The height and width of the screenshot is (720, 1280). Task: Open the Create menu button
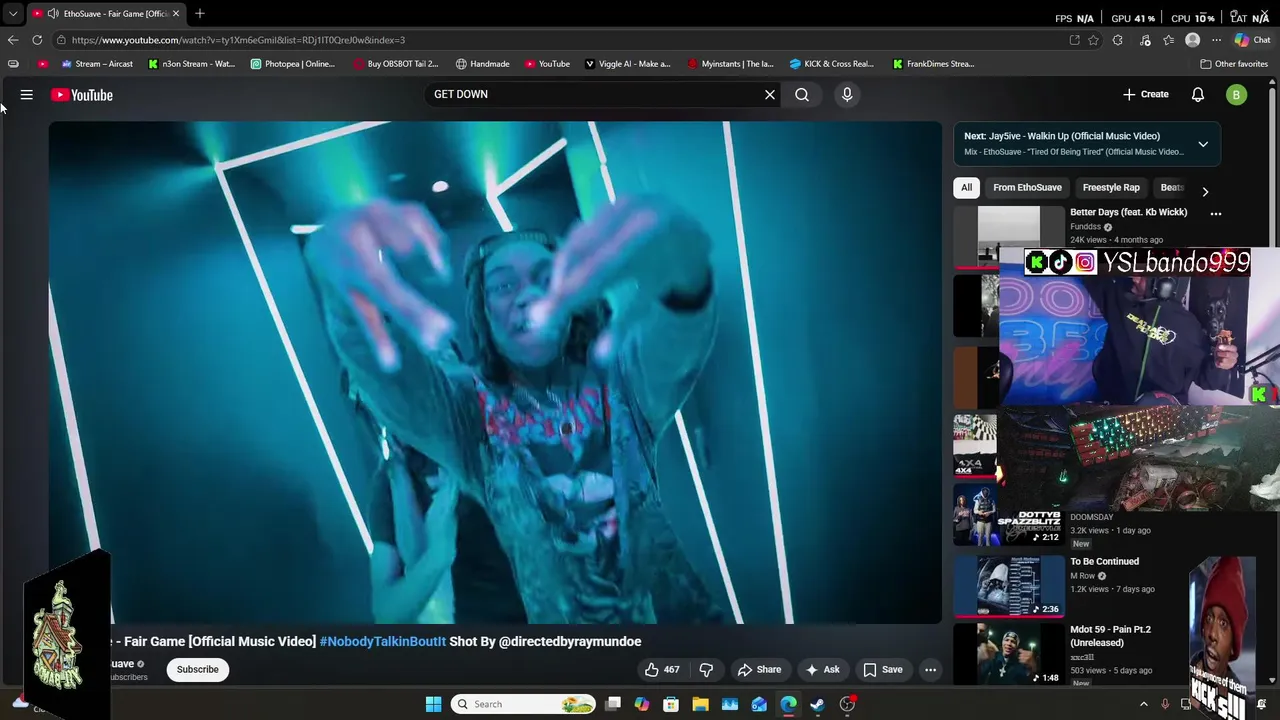[x=1146, y=94]
